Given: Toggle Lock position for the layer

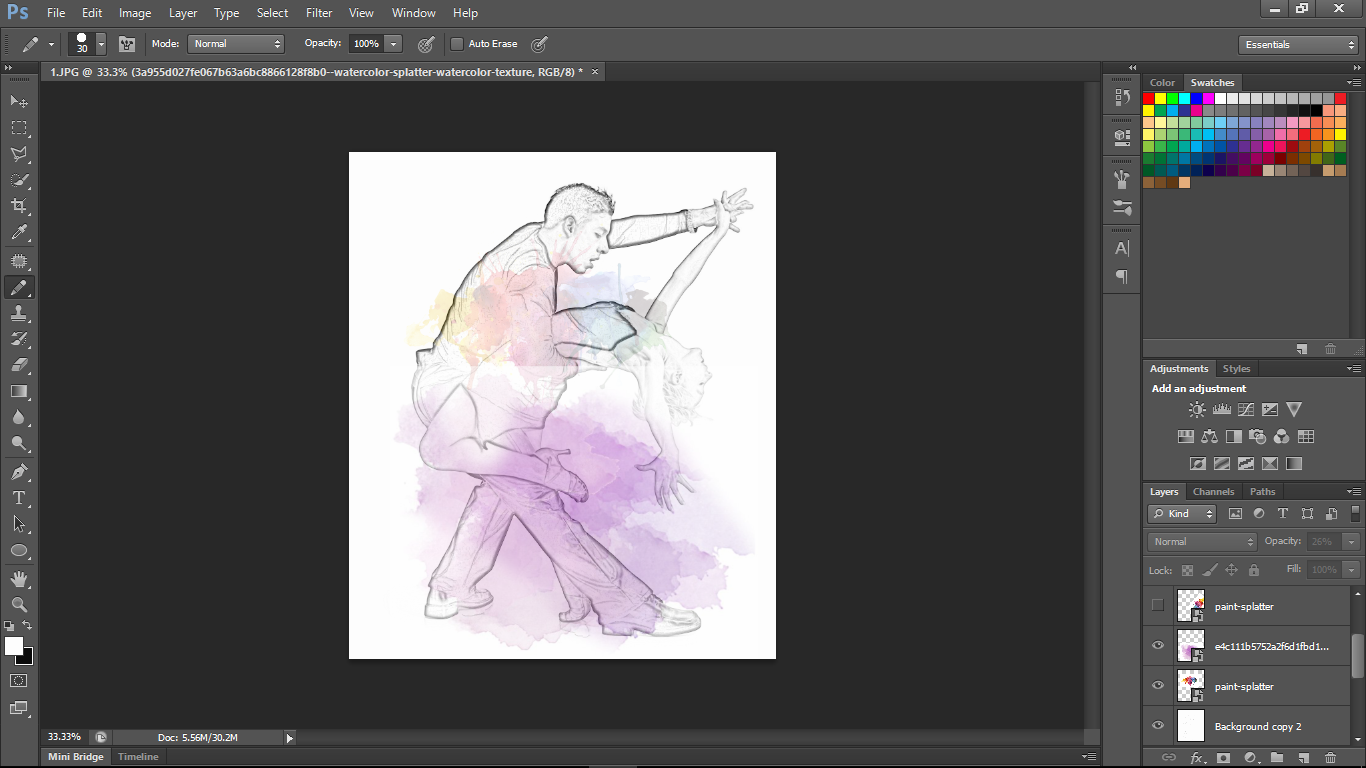Looking at the screenshot, I should pyautogui.click(x=1231, y=570).
